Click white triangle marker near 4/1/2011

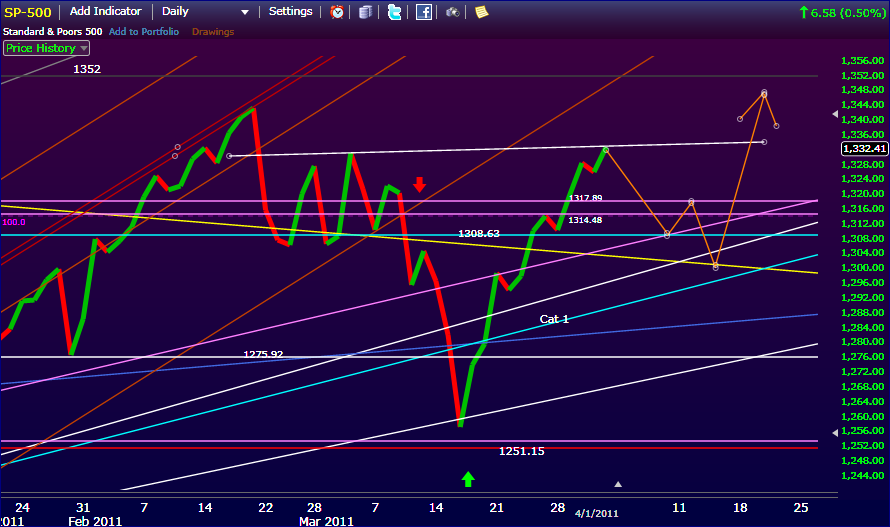tap(618, 484)
